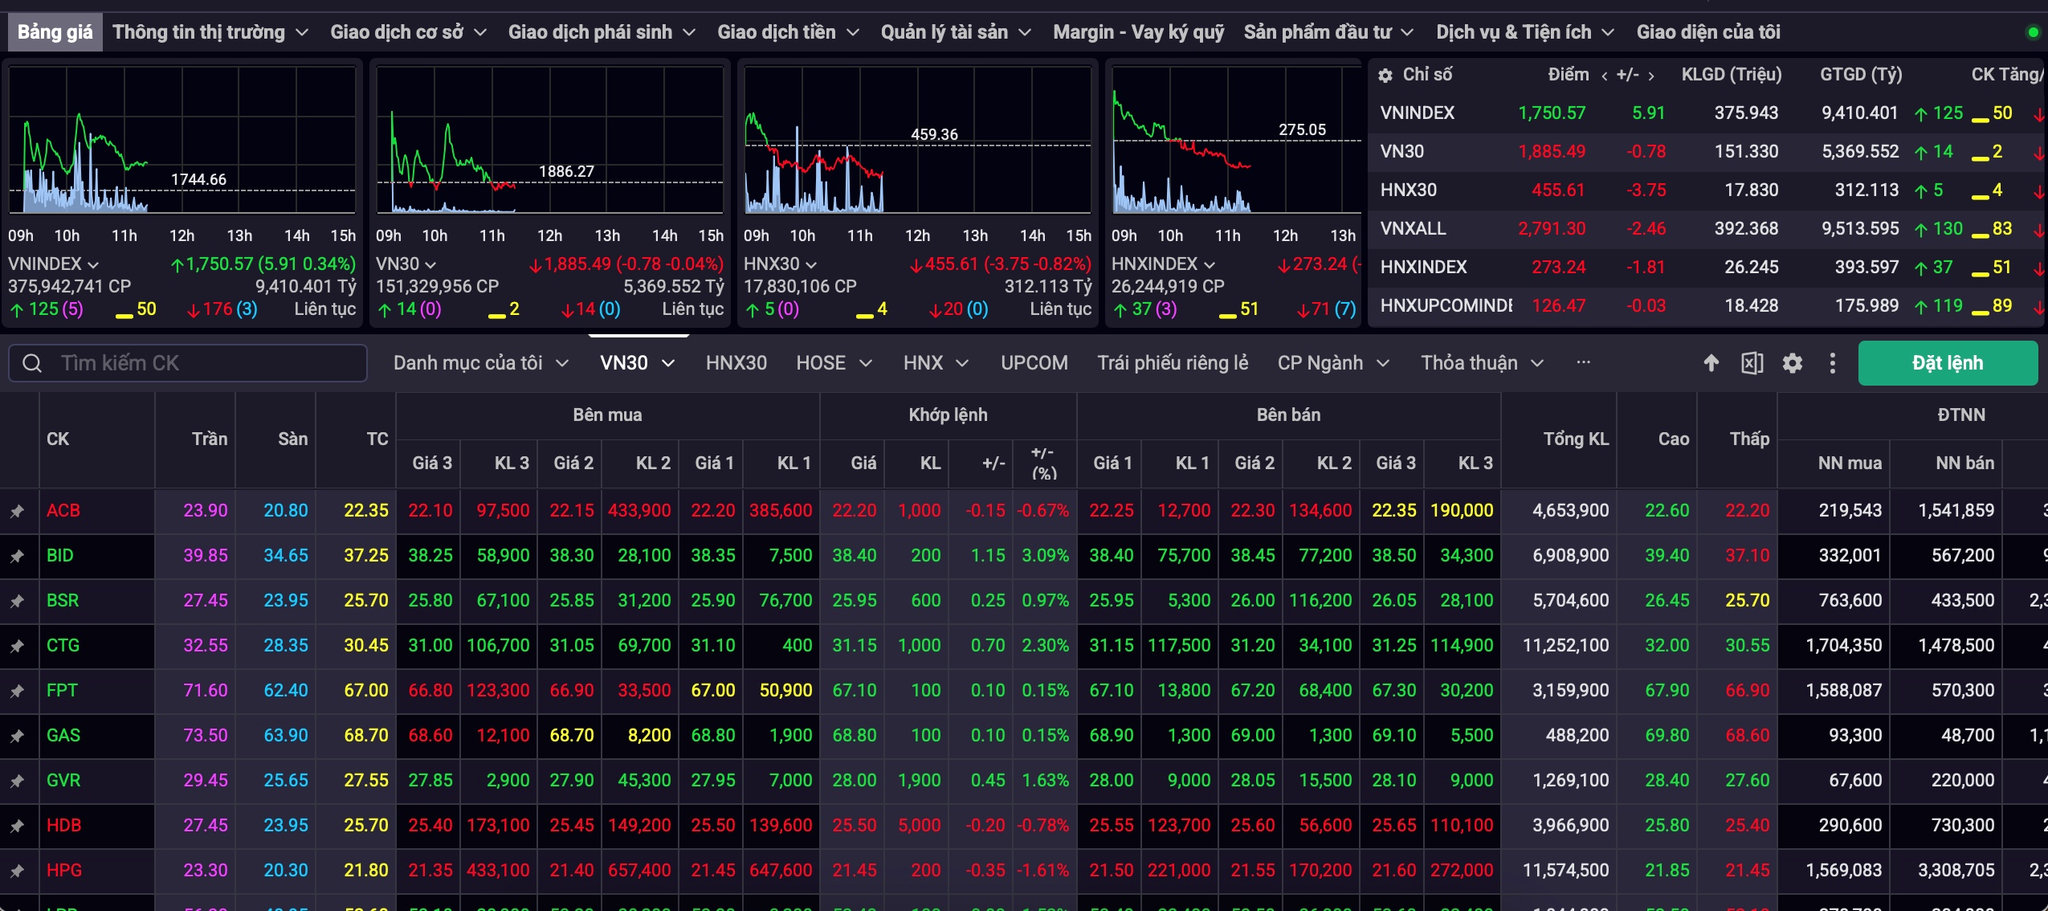2048x911 pixels.
Task: Click the search magnifier icon
Action: coord(32,363)
